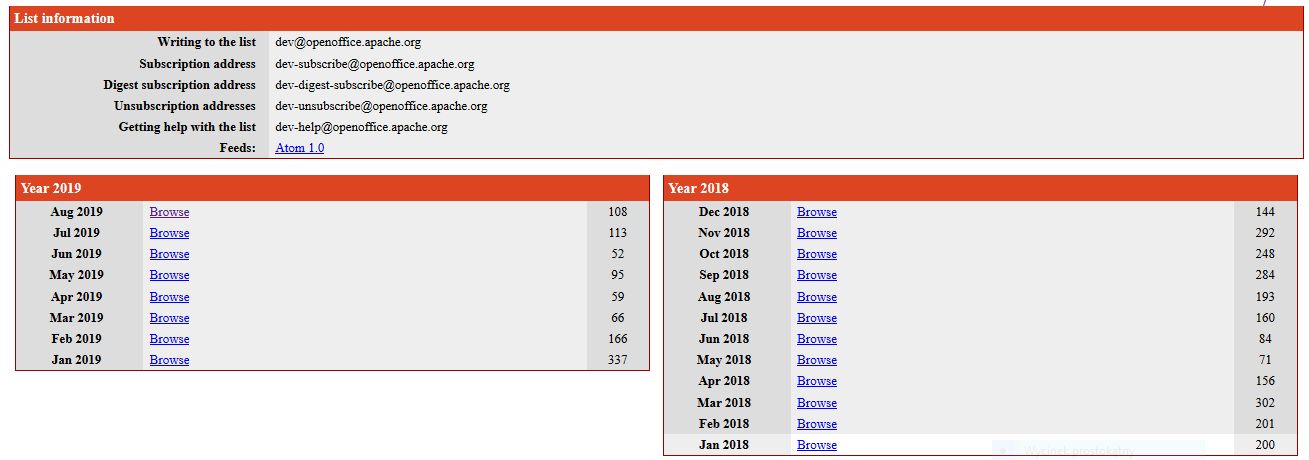Browse the Mar 2019 archive
Image resolution: width=1309 pixels, height=460 pixels.
pos(169,318)
